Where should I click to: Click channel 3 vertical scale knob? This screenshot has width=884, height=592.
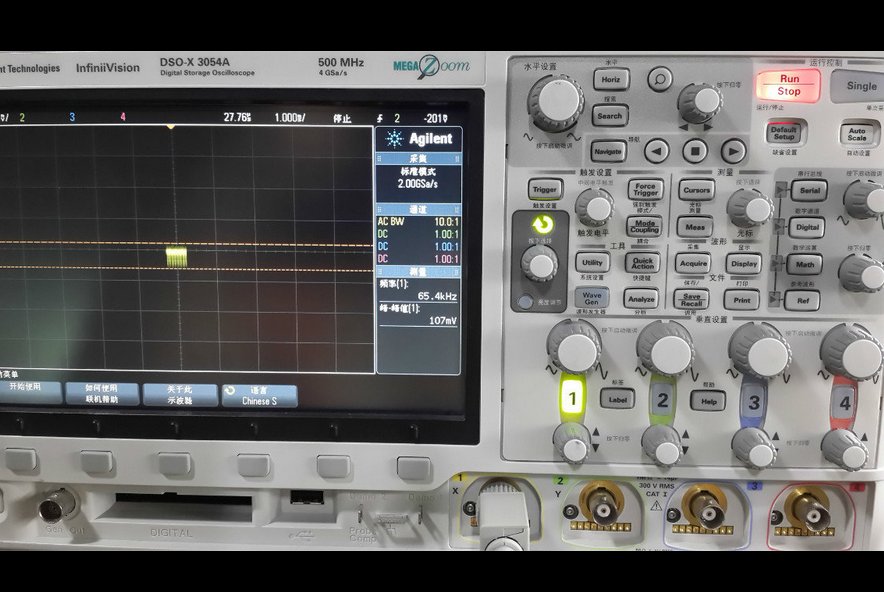click(759, 351)
